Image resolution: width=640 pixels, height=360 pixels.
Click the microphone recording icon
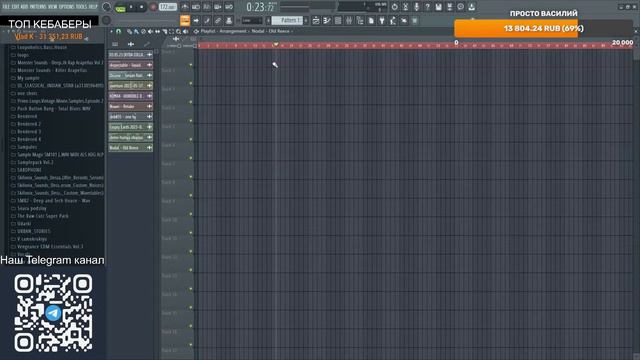[x=416, y=7]
